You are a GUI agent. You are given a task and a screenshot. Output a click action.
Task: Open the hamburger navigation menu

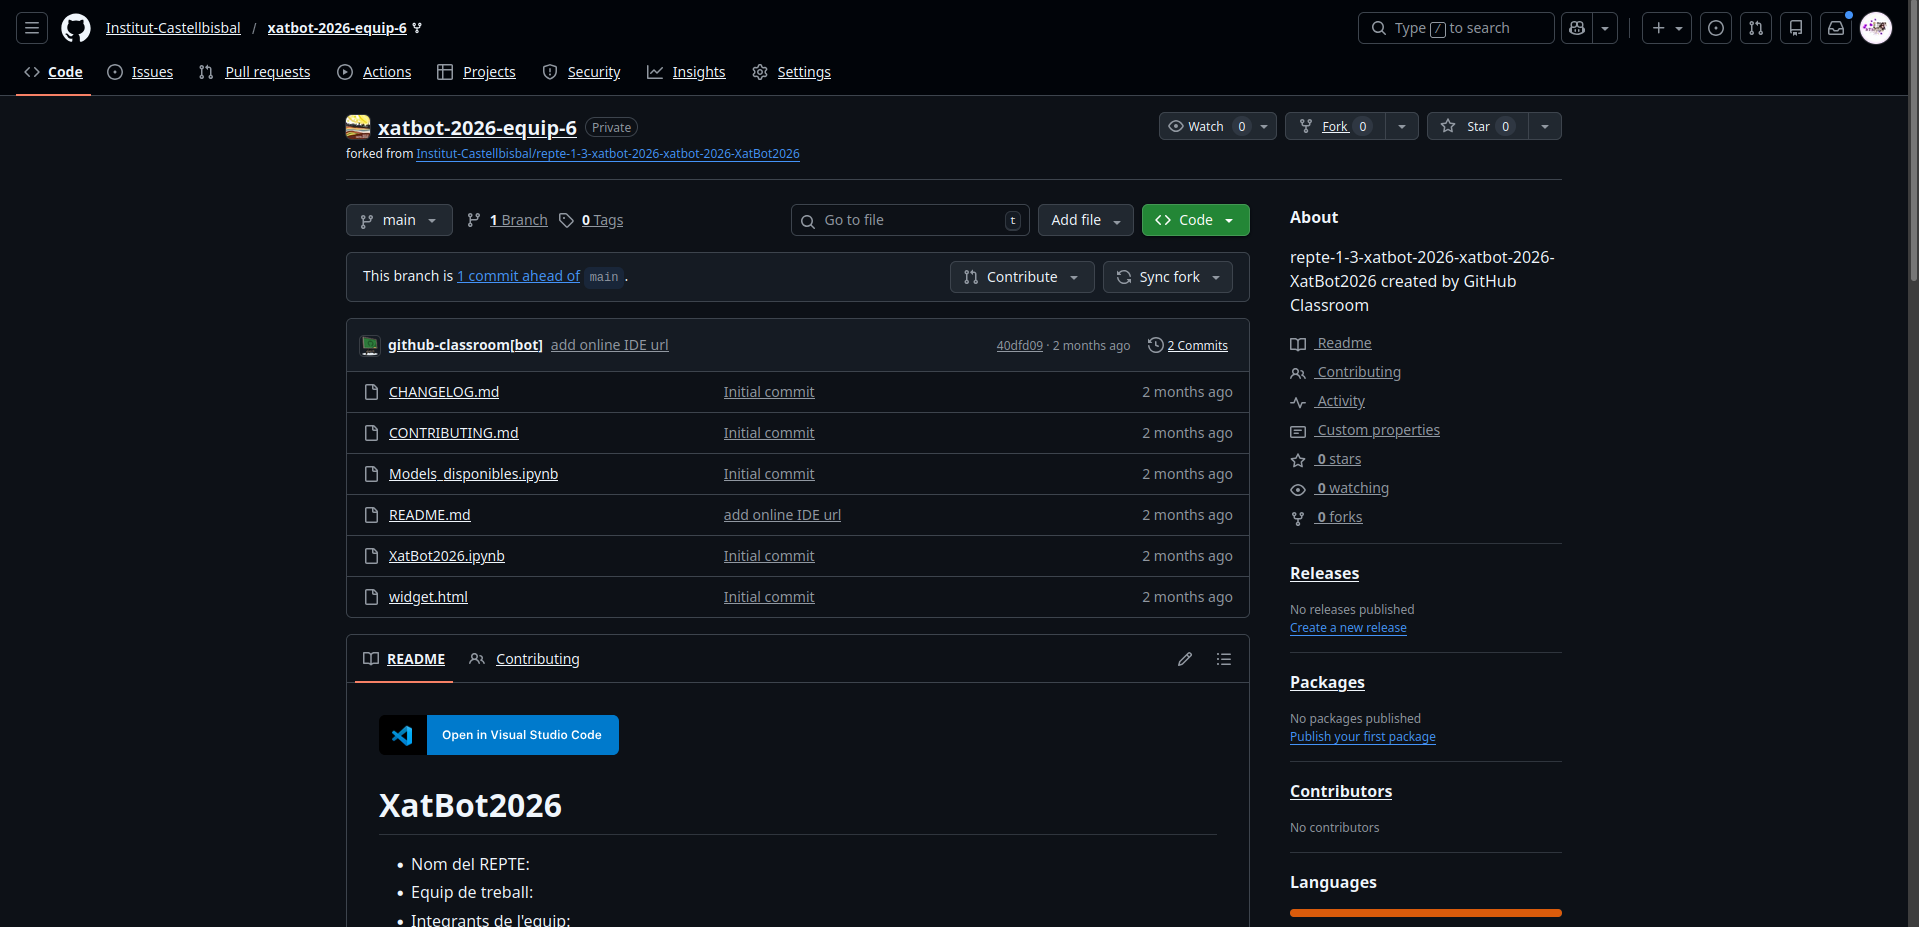[32, 28]
